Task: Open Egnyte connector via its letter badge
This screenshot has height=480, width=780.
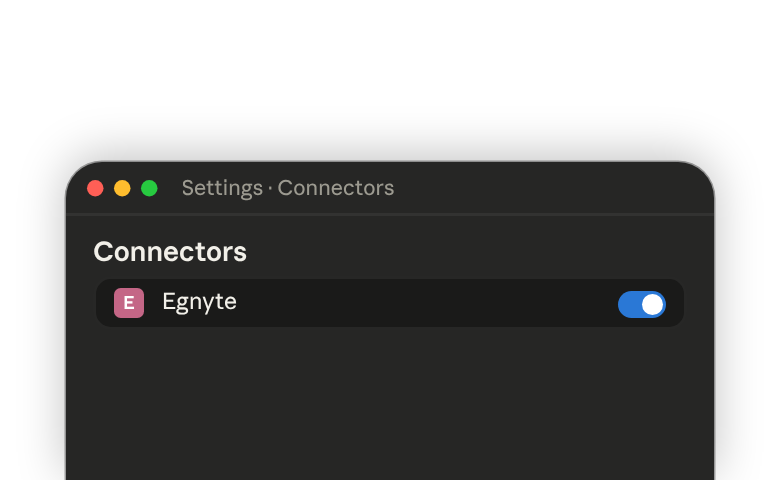Action: pos(129,303)
